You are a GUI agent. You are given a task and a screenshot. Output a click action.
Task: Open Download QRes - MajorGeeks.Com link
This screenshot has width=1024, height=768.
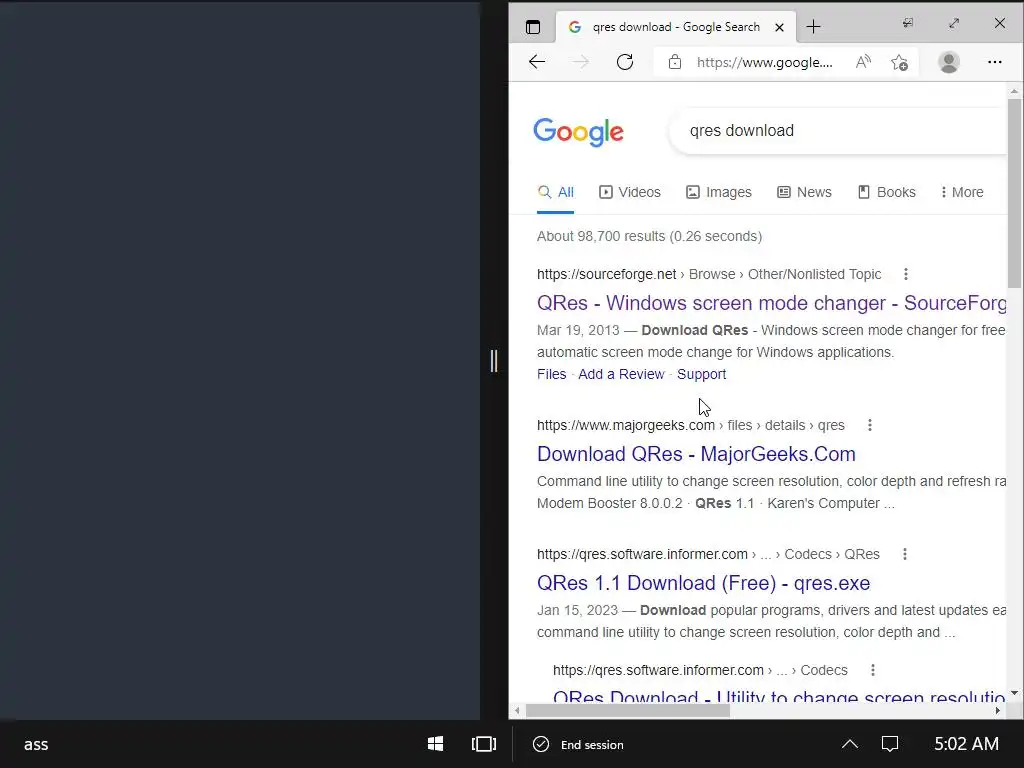(696, 454)
